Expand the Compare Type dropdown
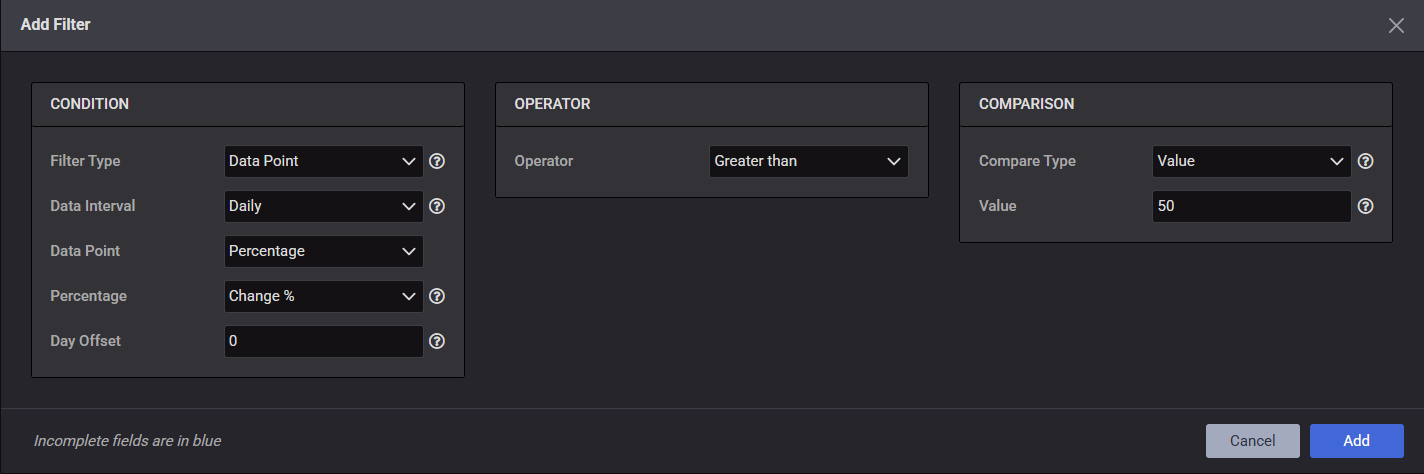This screenshot has width=1424, height=474. click(x=1251, y=161)
